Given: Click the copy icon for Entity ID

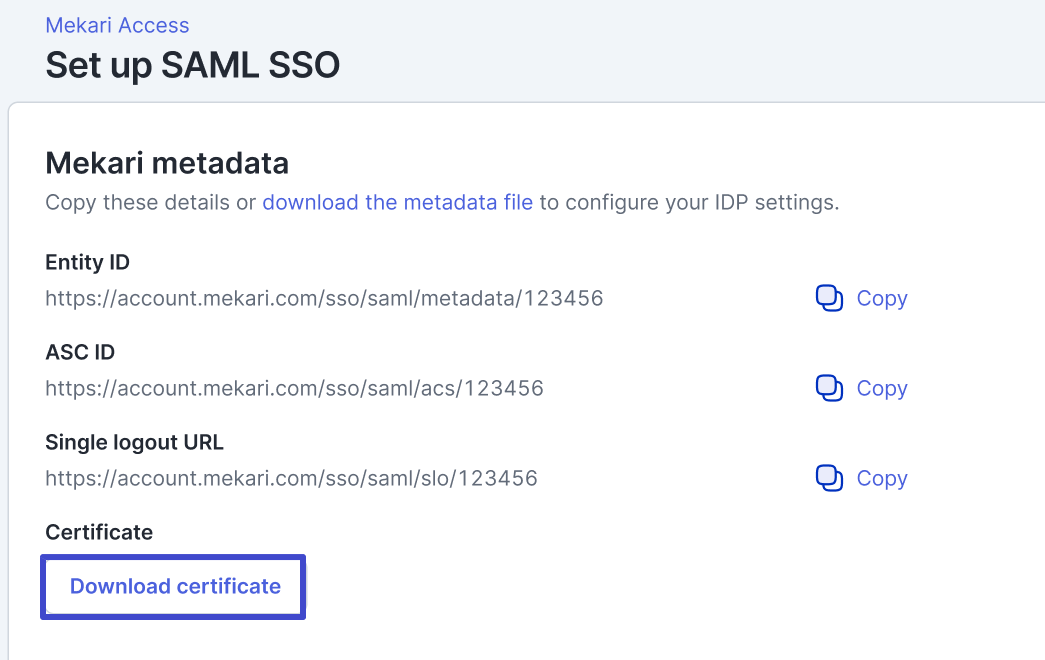Looking at the screenshot, I should (830, 298).
